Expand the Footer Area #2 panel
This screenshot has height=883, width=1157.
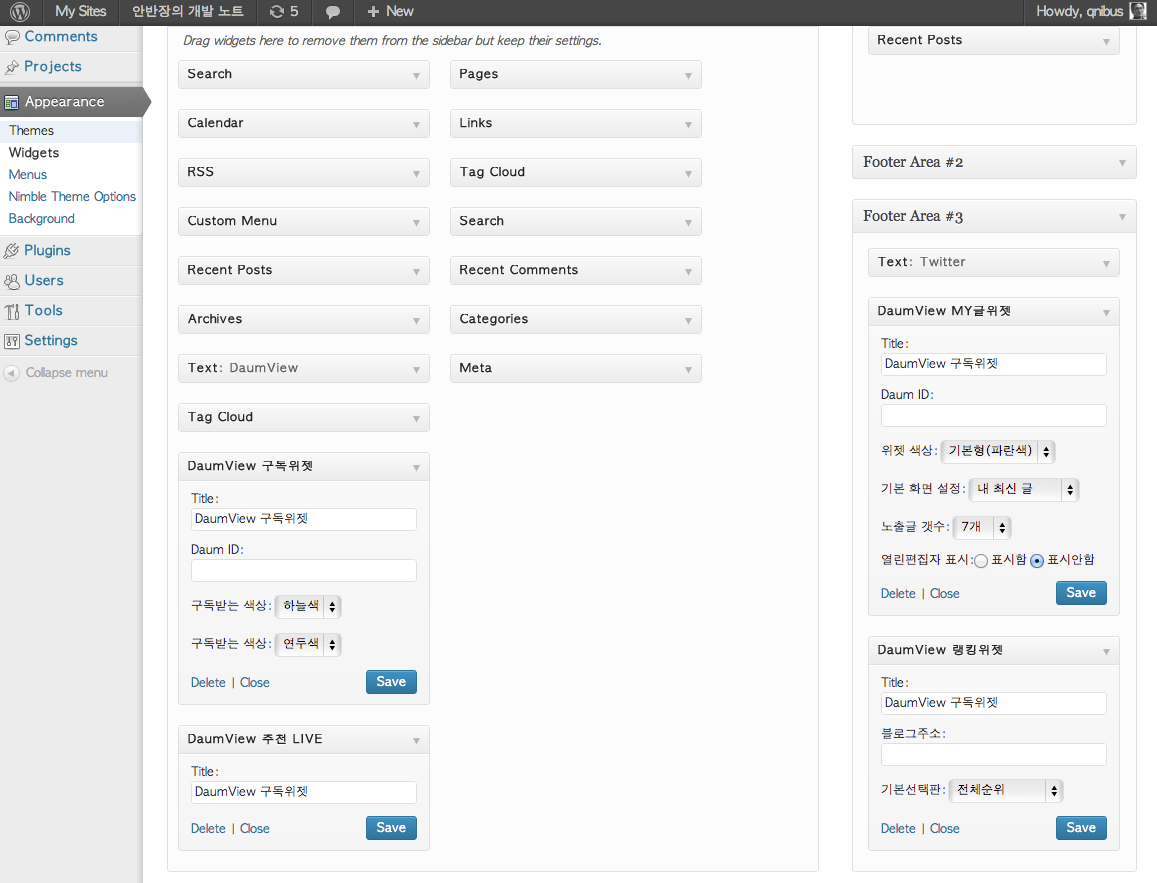pos(994,162)
